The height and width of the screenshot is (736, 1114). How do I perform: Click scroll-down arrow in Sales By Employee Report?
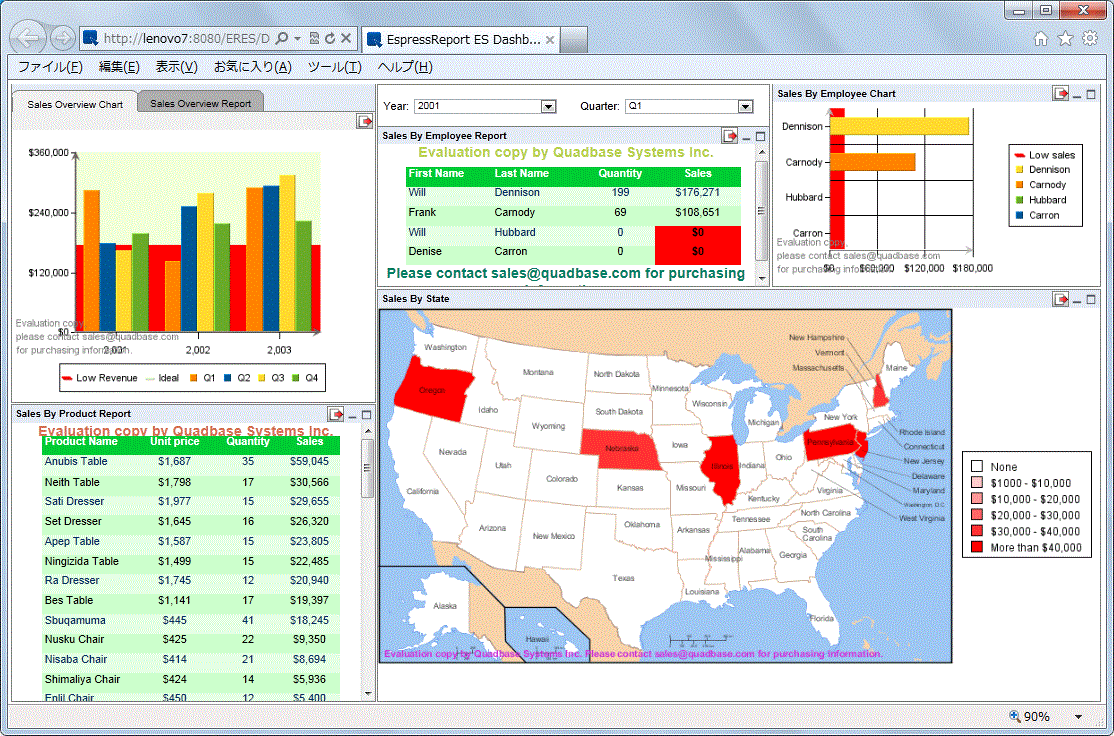click(762, 278)
